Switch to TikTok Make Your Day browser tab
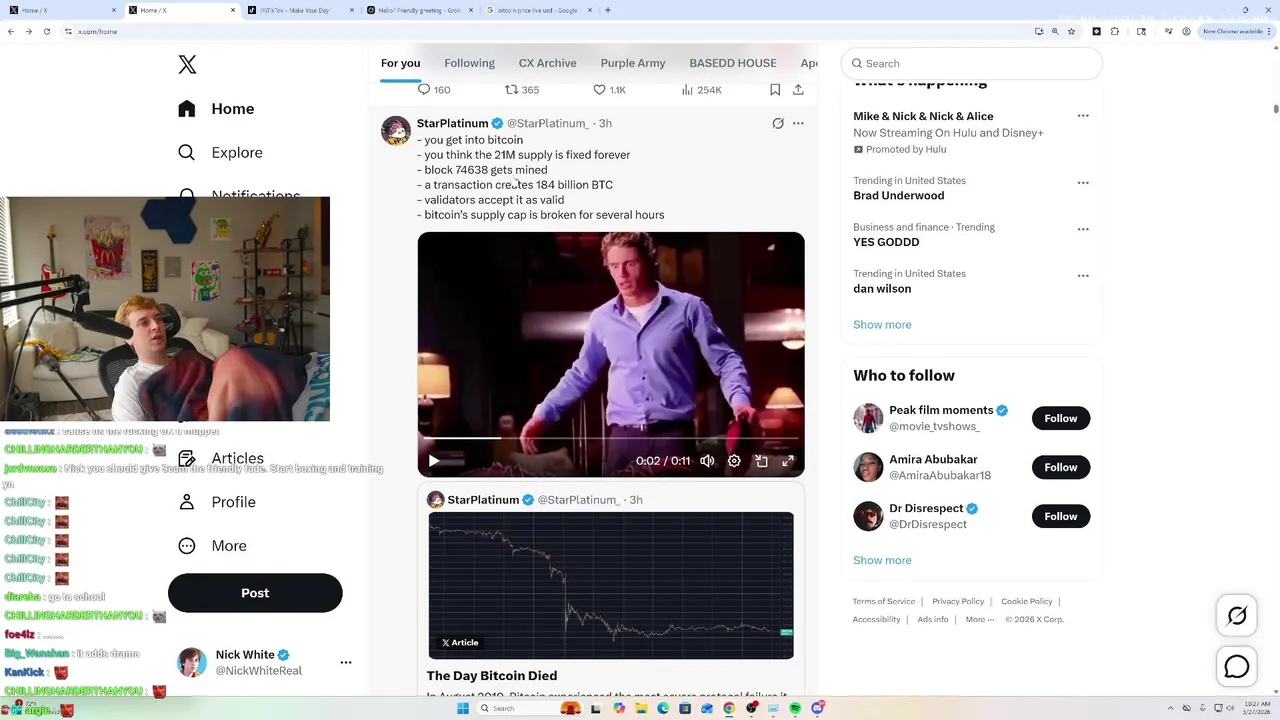Screen dimensions: 1280x720 (300, 10)
